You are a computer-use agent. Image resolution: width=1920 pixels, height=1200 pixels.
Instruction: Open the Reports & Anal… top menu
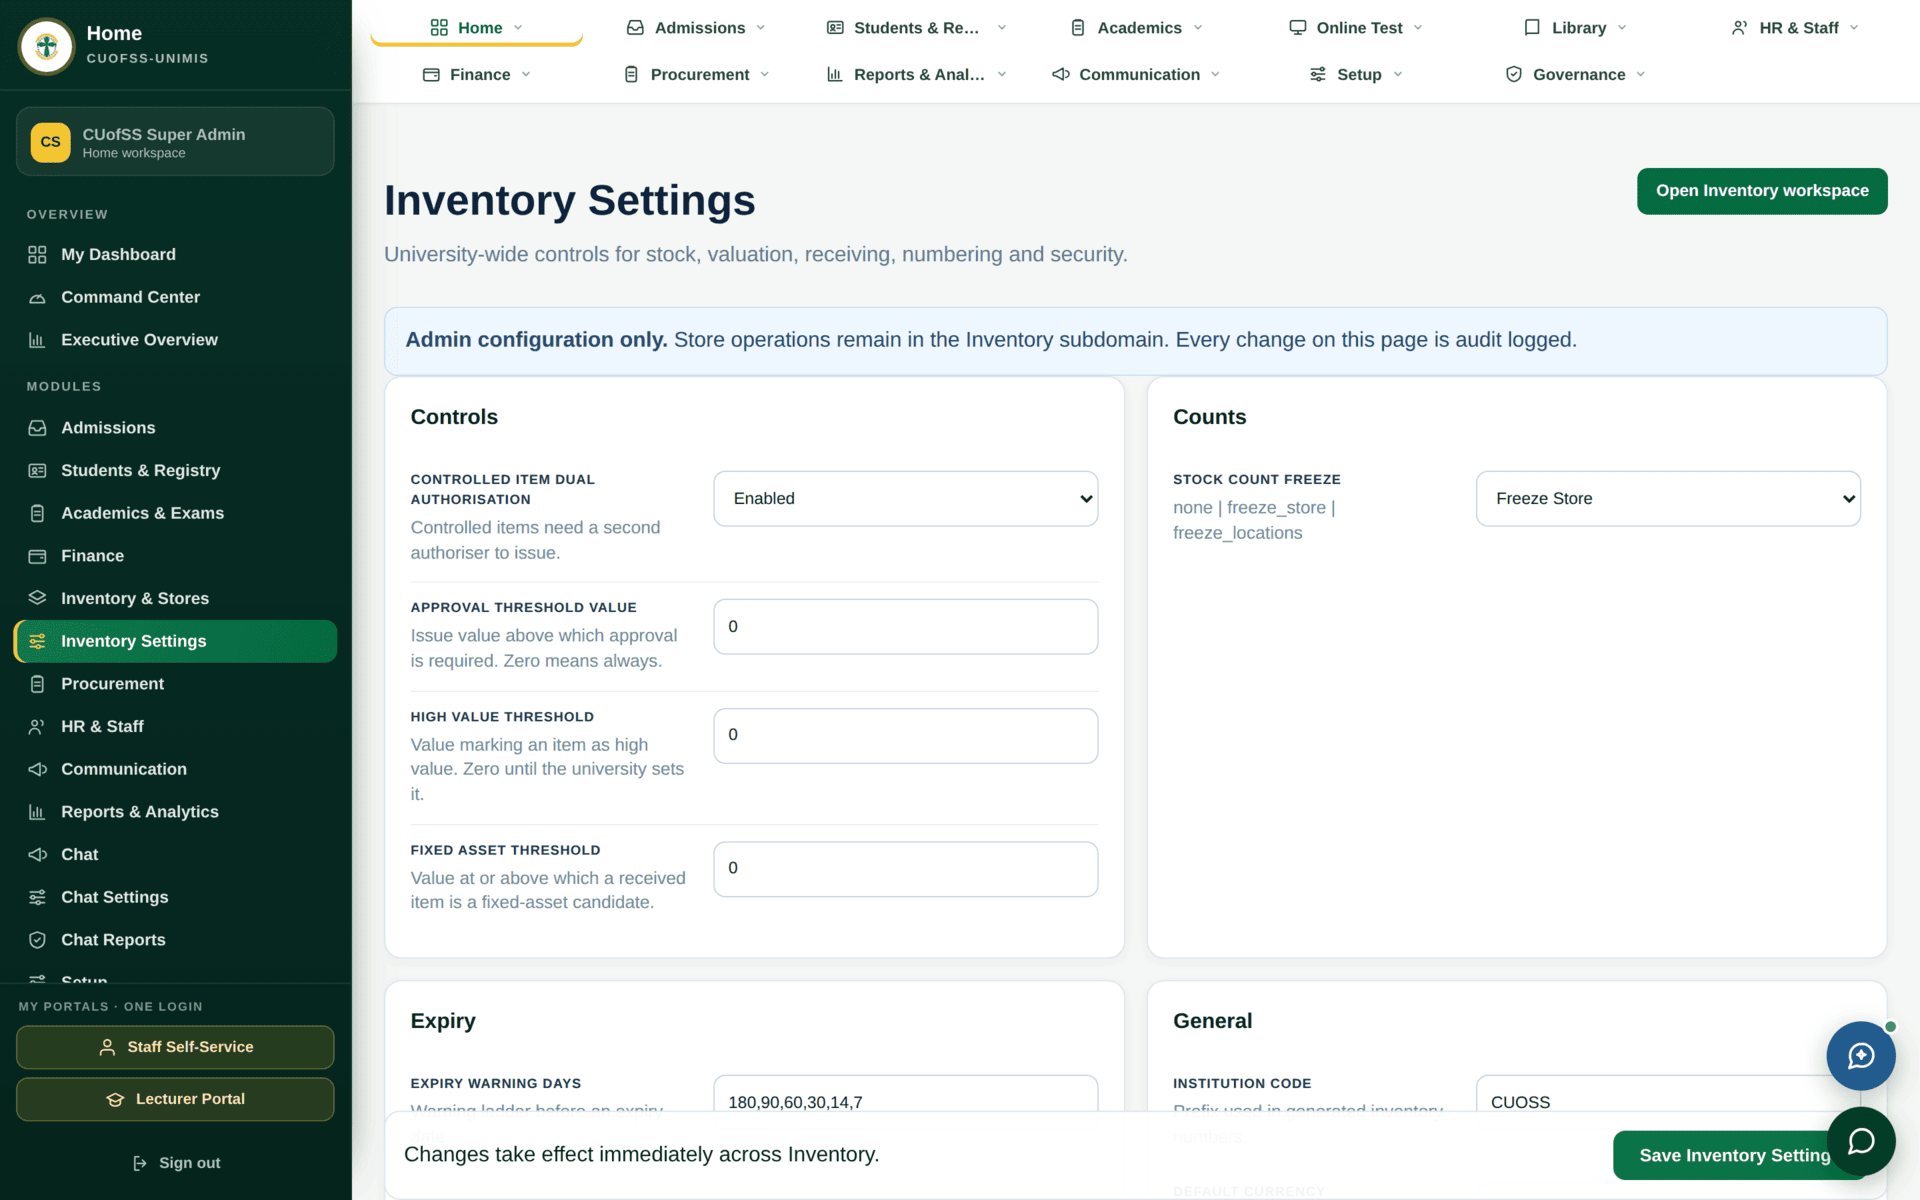(916, 74)
